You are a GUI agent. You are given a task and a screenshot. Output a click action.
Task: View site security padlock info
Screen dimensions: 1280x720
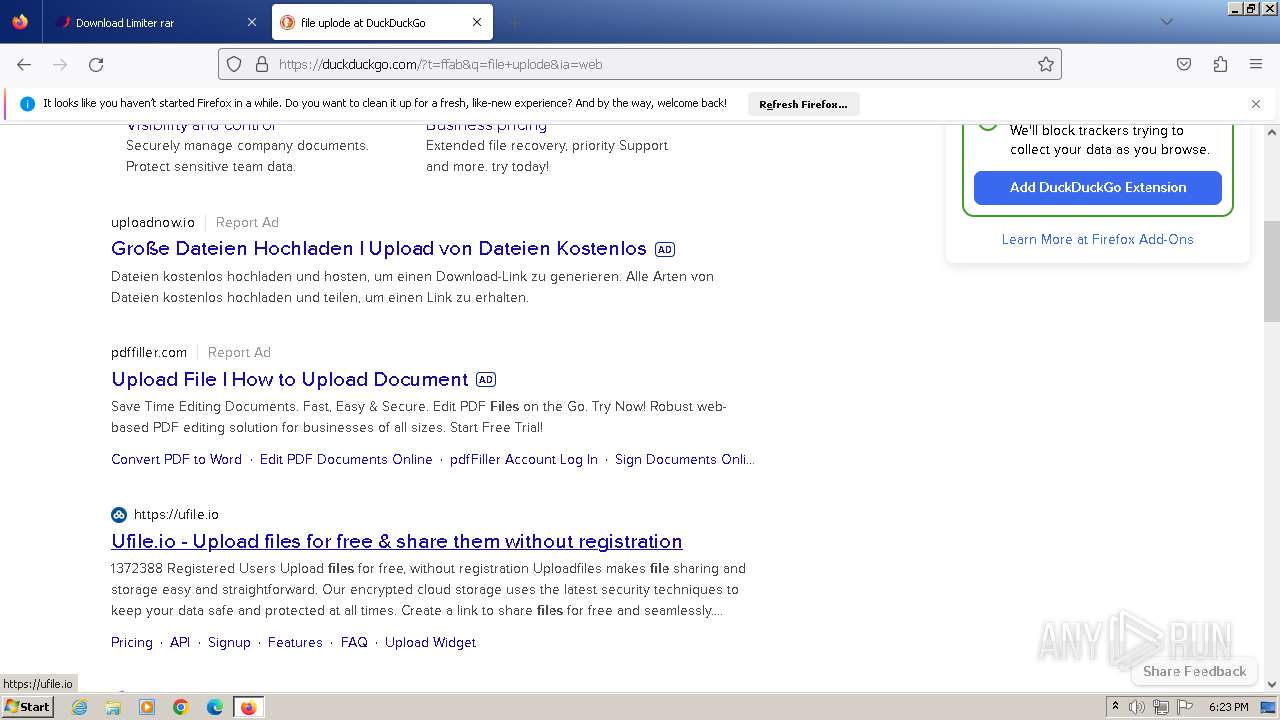(x=262, y=64)
